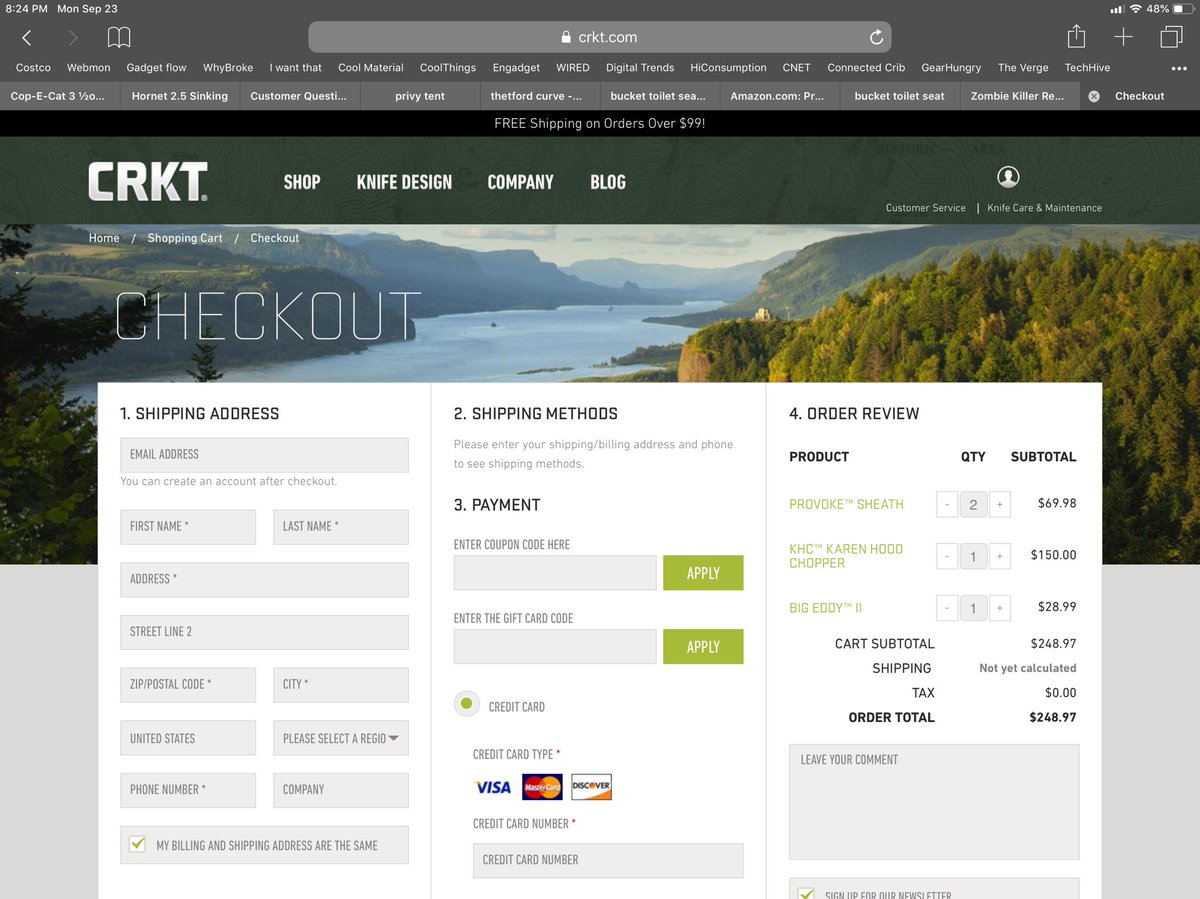Tap the Safari forward arrow
Image resolution: width=1200 pixels, height=899 pixels.
click(x=72, y=38)
